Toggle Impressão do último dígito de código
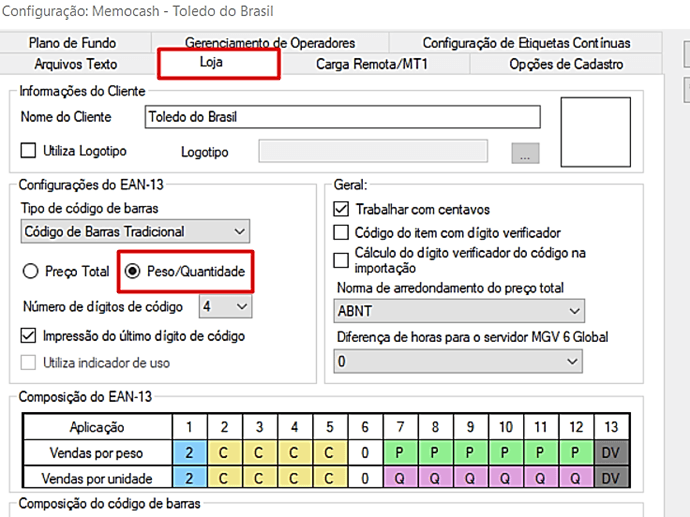Viewport: 690px width, 517px height. click(x=28, y=335)
